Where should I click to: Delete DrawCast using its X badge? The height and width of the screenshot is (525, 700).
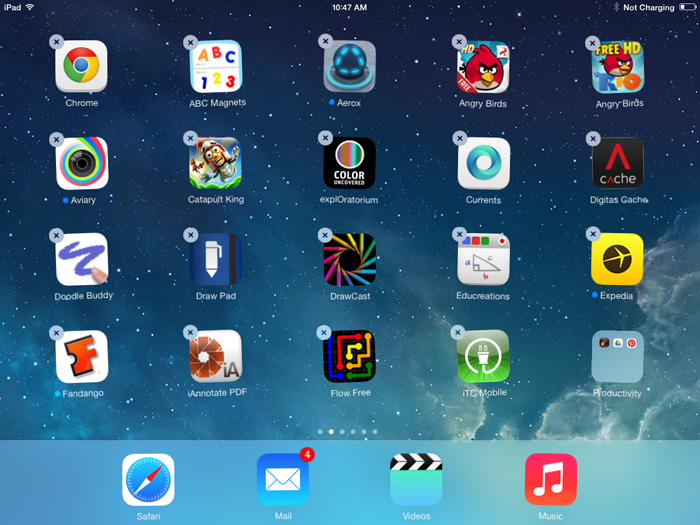[x=325, y=235]
